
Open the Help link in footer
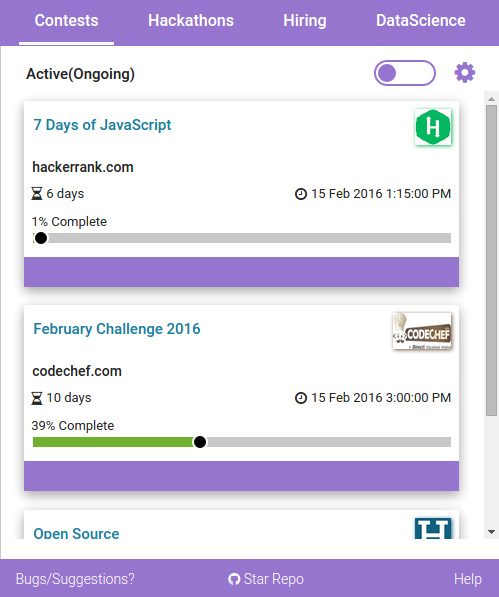pyautogui.click(x=467, y=579)
